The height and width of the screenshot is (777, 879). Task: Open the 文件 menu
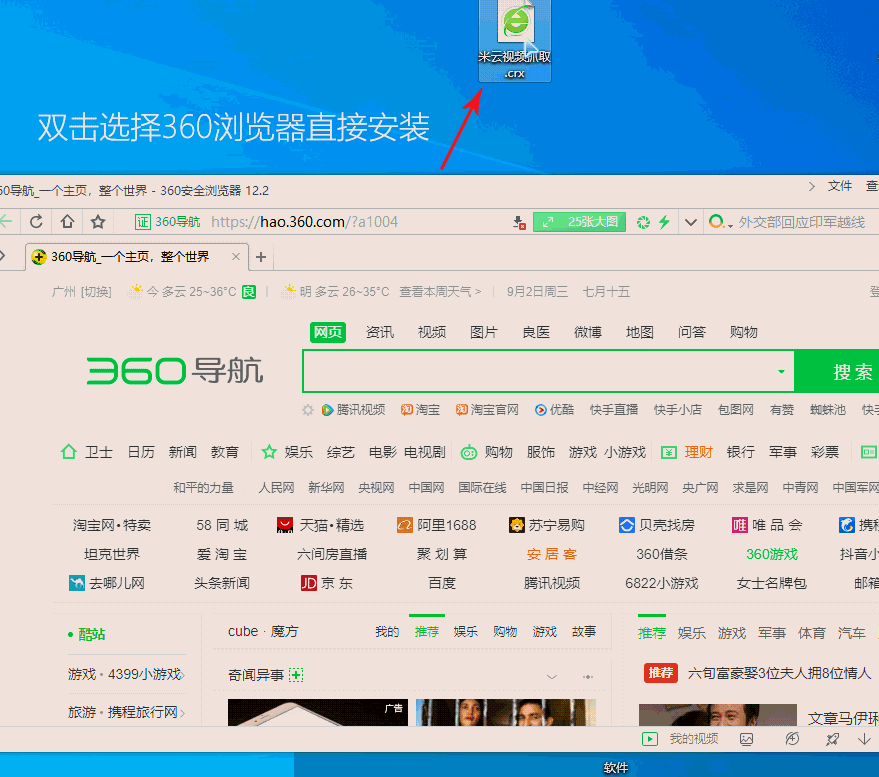[840, 186]
